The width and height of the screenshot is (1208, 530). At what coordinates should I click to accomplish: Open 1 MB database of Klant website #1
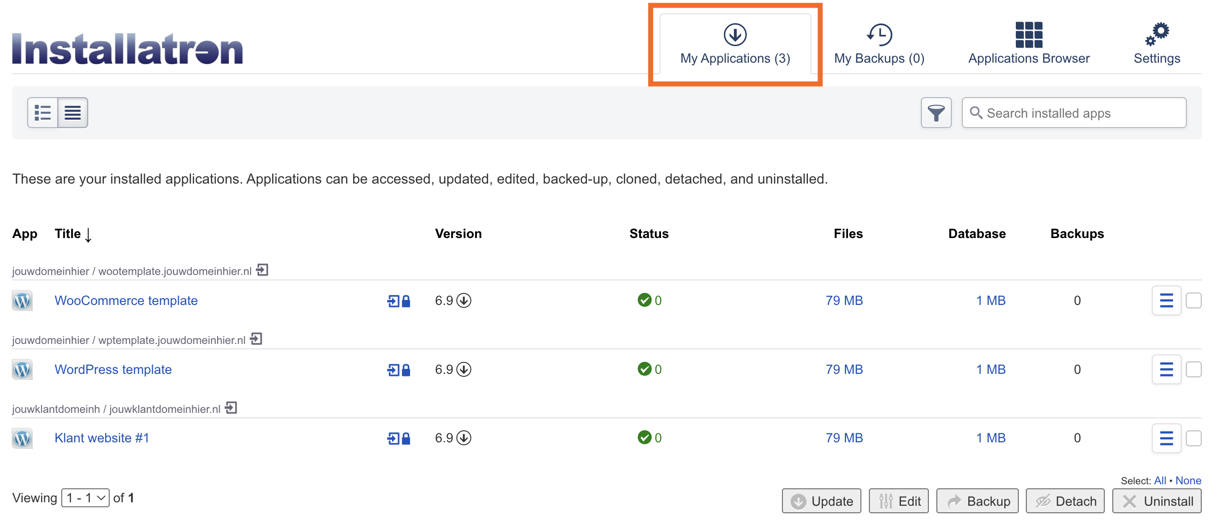[990, 438]
